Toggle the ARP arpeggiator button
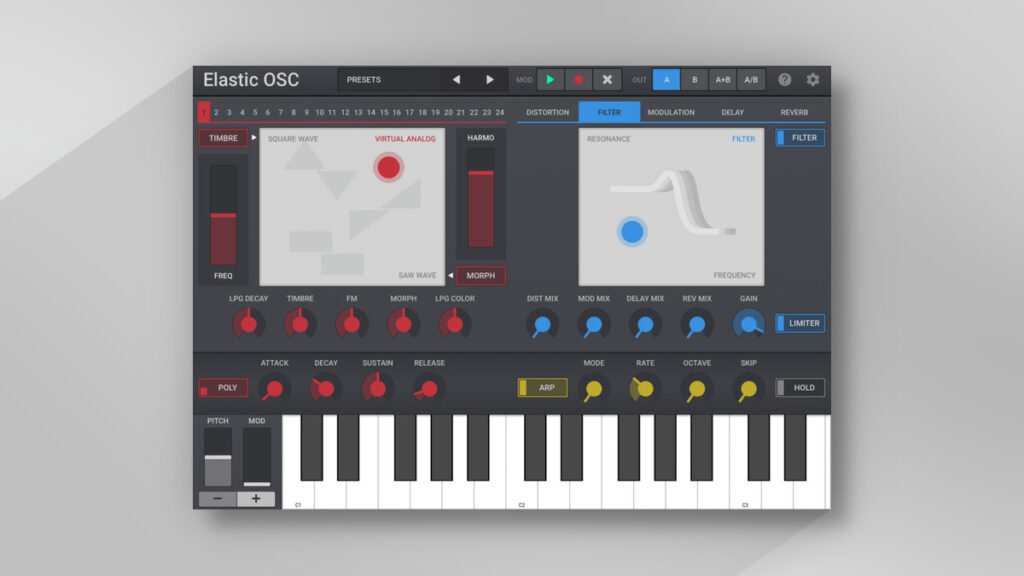This screenshot has width=1024, height=576. pos(543,388)
